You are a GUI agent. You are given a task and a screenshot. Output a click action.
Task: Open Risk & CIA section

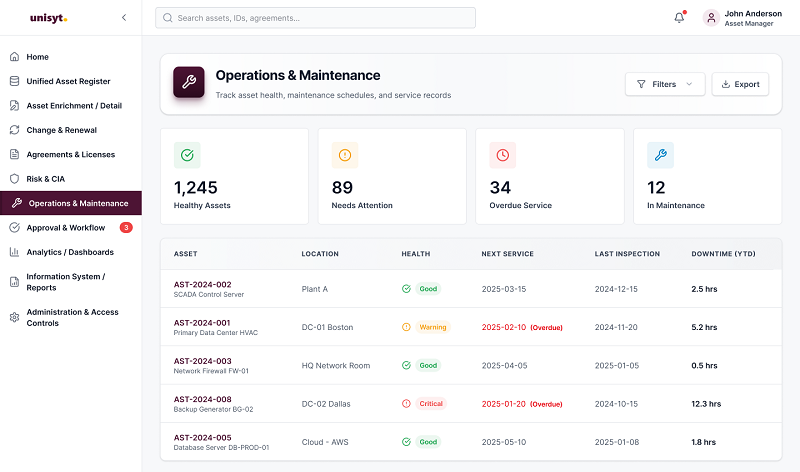pyautogui.click(x=45, y=179)
